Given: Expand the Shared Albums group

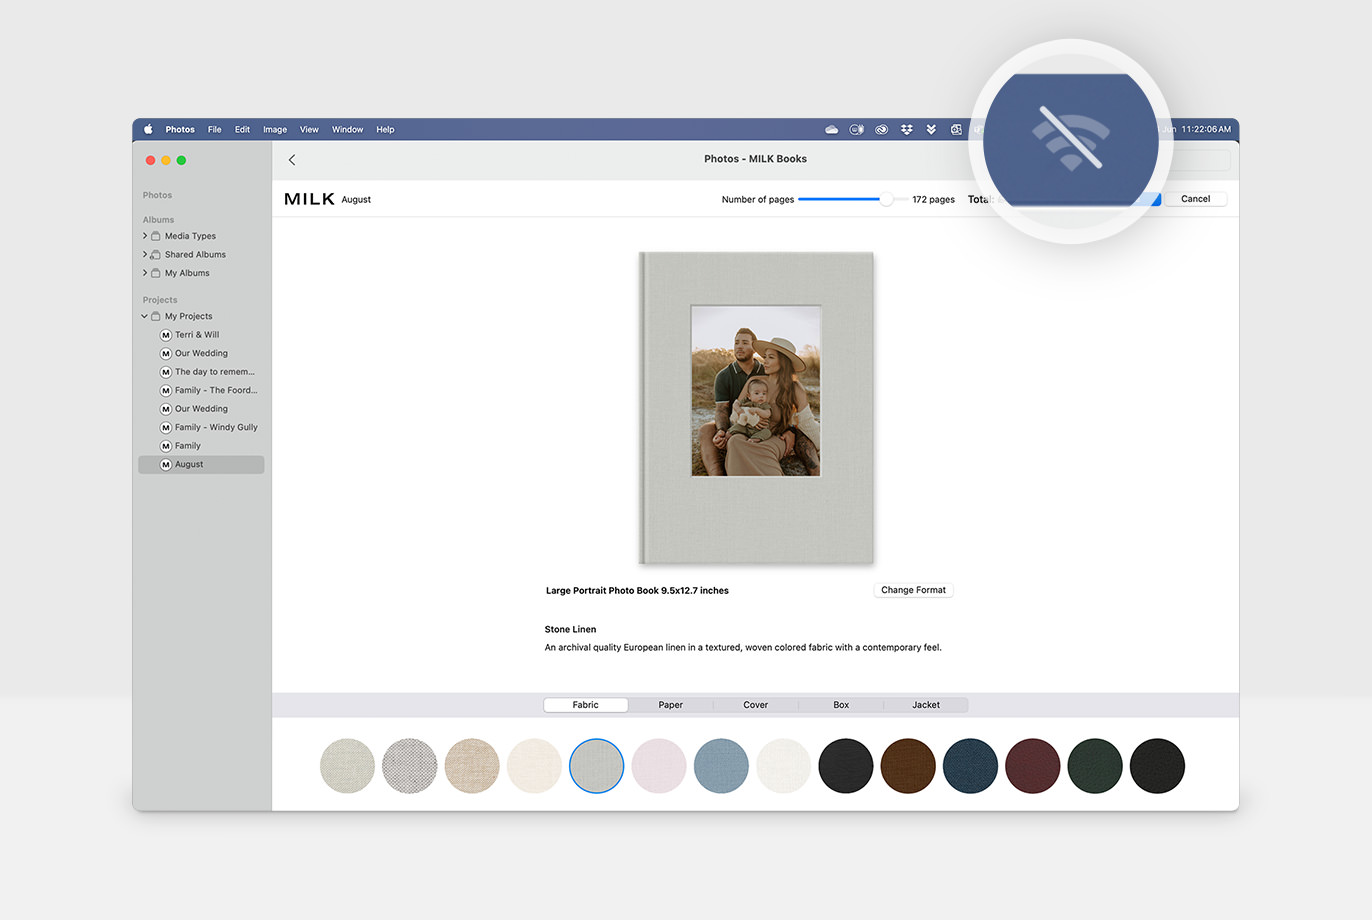Looking at the screenshot, I should 144,254.
